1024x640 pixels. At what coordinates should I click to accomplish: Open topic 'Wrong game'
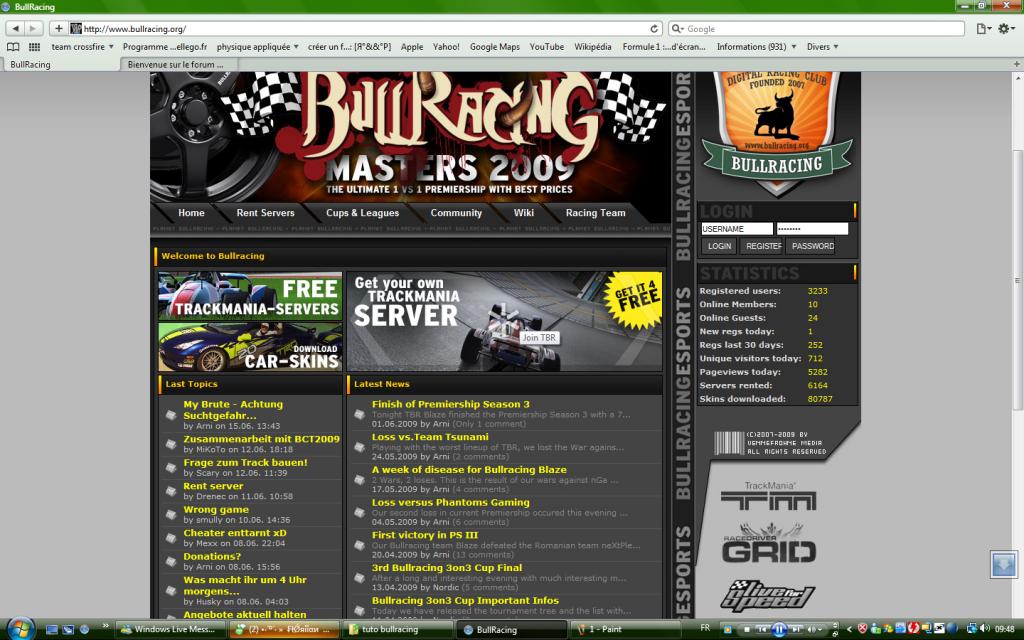click(x=216, y=509)
